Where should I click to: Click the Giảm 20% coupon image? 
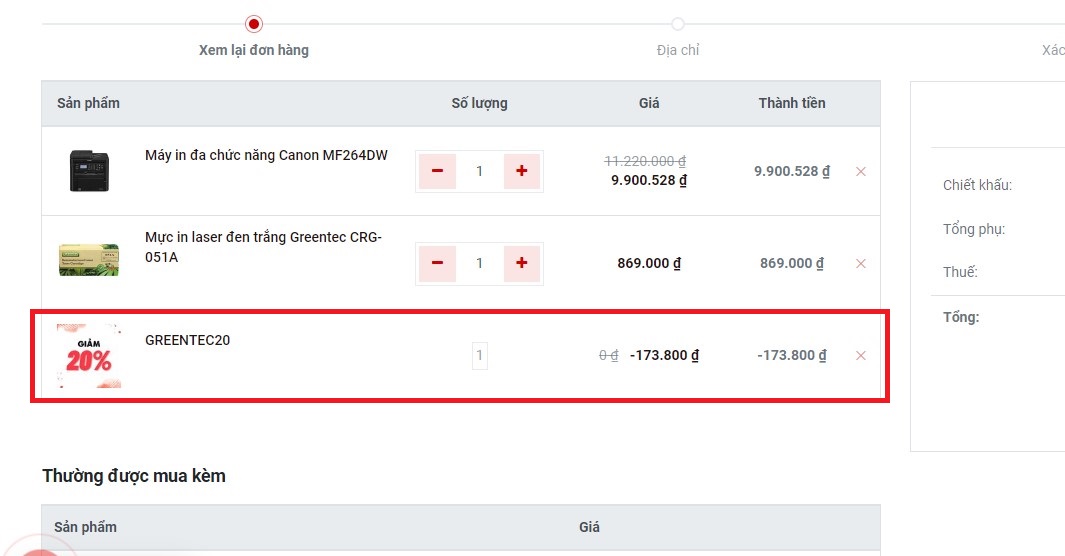tap(89, 356)
